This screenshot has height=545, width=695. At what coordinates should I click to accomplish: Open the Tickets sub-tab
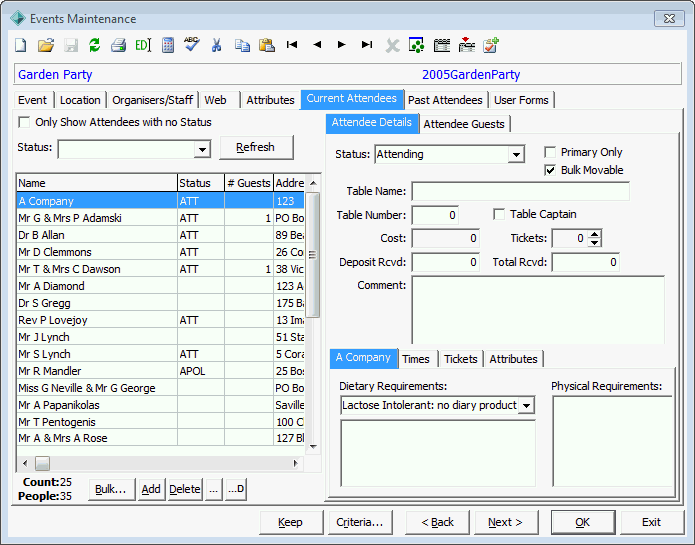[461, 359]
